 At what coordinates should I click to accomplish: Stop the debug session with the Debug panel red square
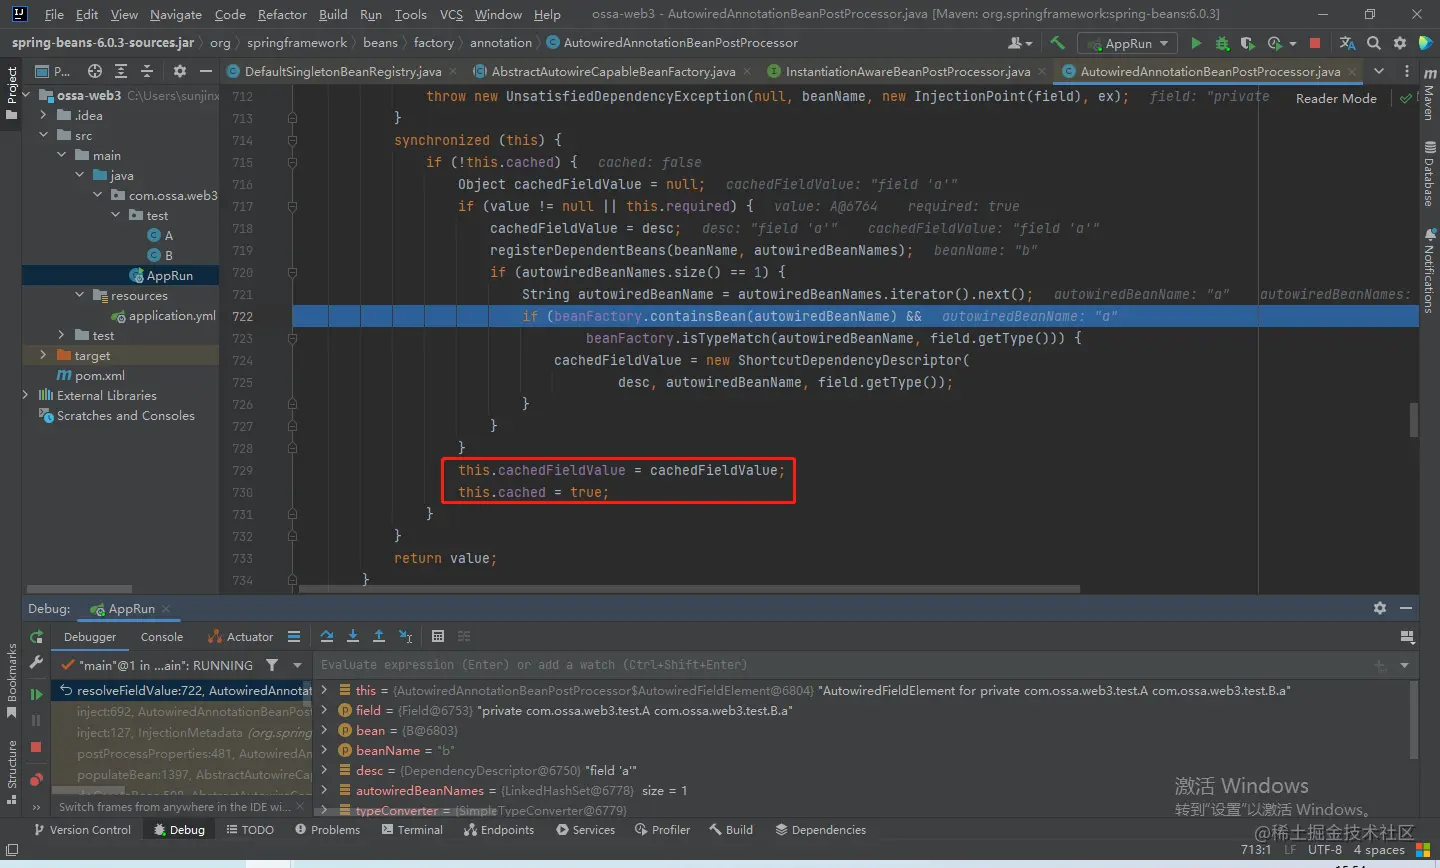(36, 747)
